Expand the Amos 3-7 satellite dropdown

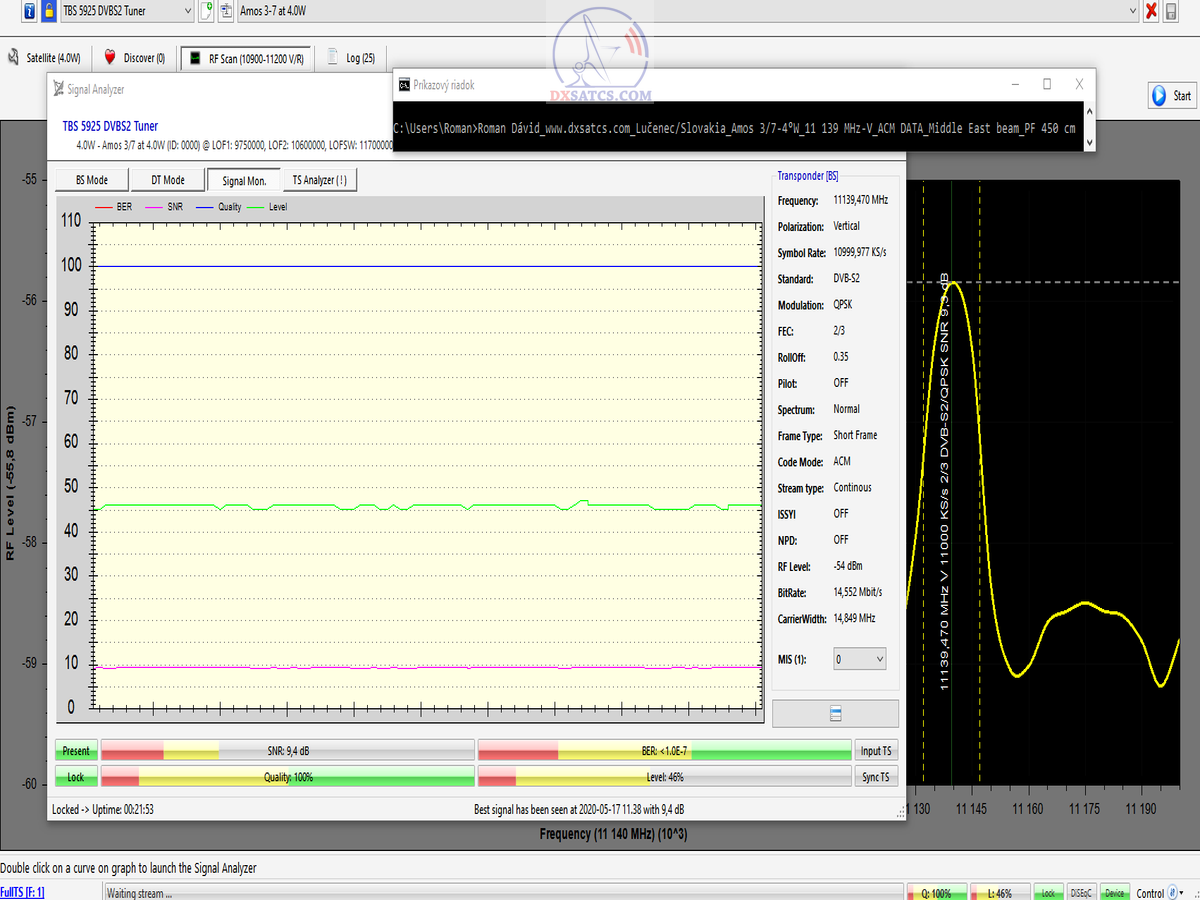pos(1131,11)
